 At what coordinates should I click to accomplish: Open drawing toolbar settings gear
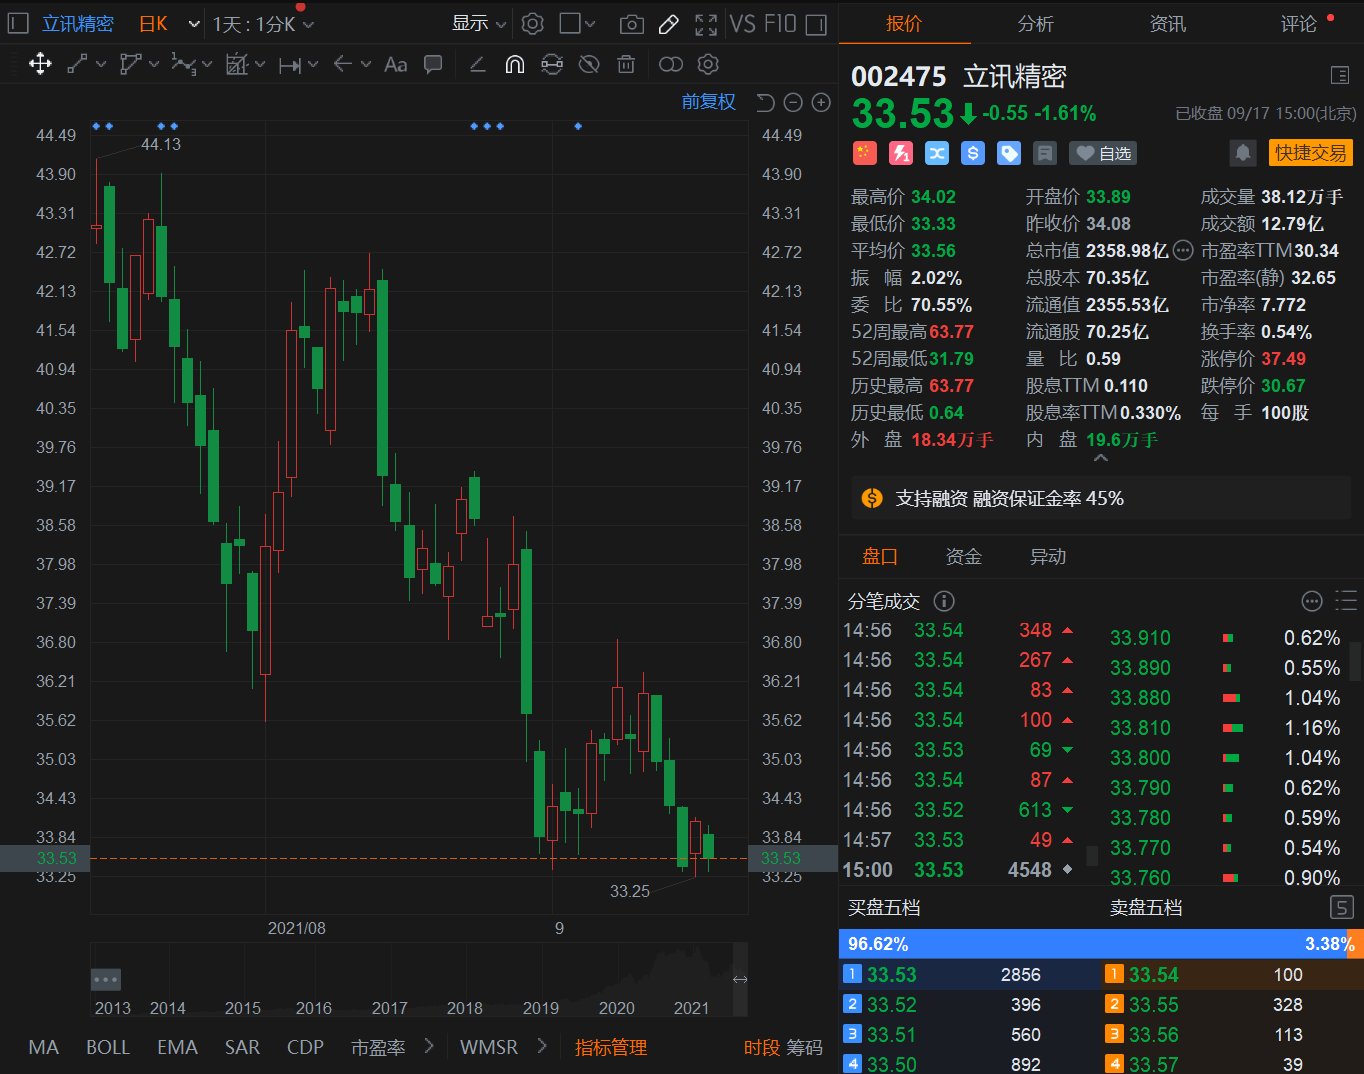[x=708, y=65]
